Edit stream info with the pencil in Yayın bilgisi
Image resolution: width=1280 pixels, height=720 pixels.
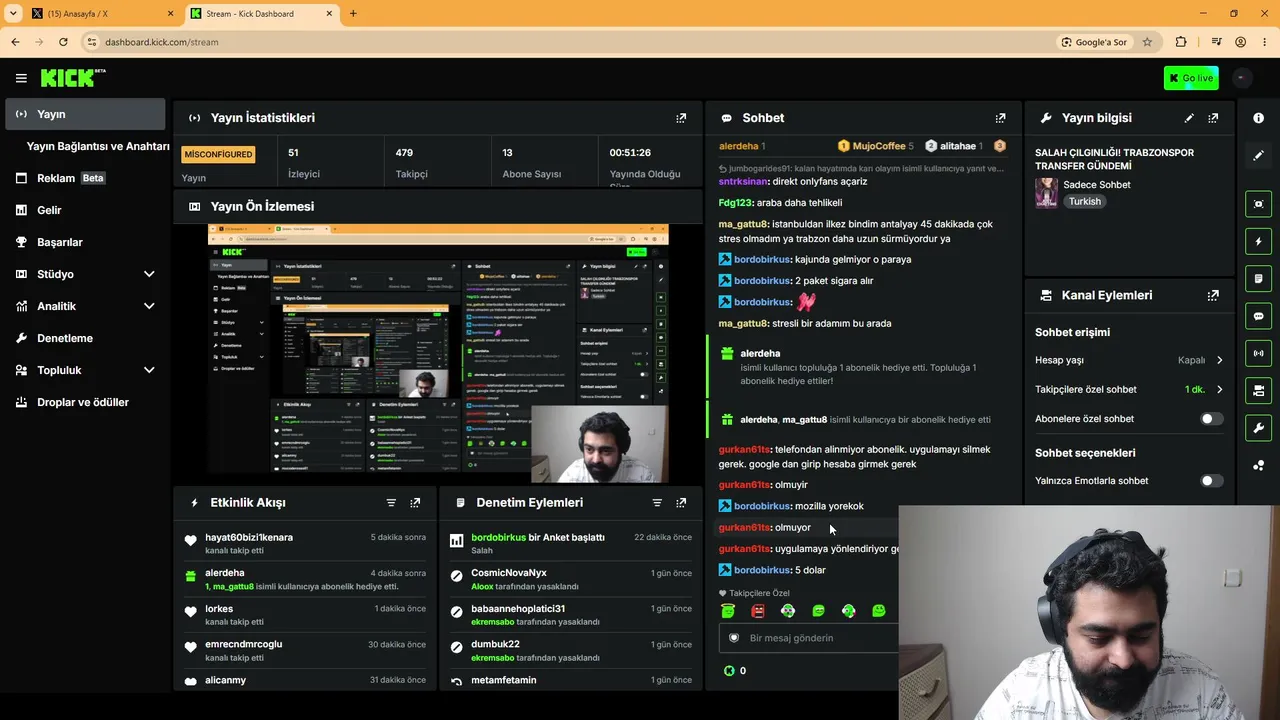(1189, 118)
